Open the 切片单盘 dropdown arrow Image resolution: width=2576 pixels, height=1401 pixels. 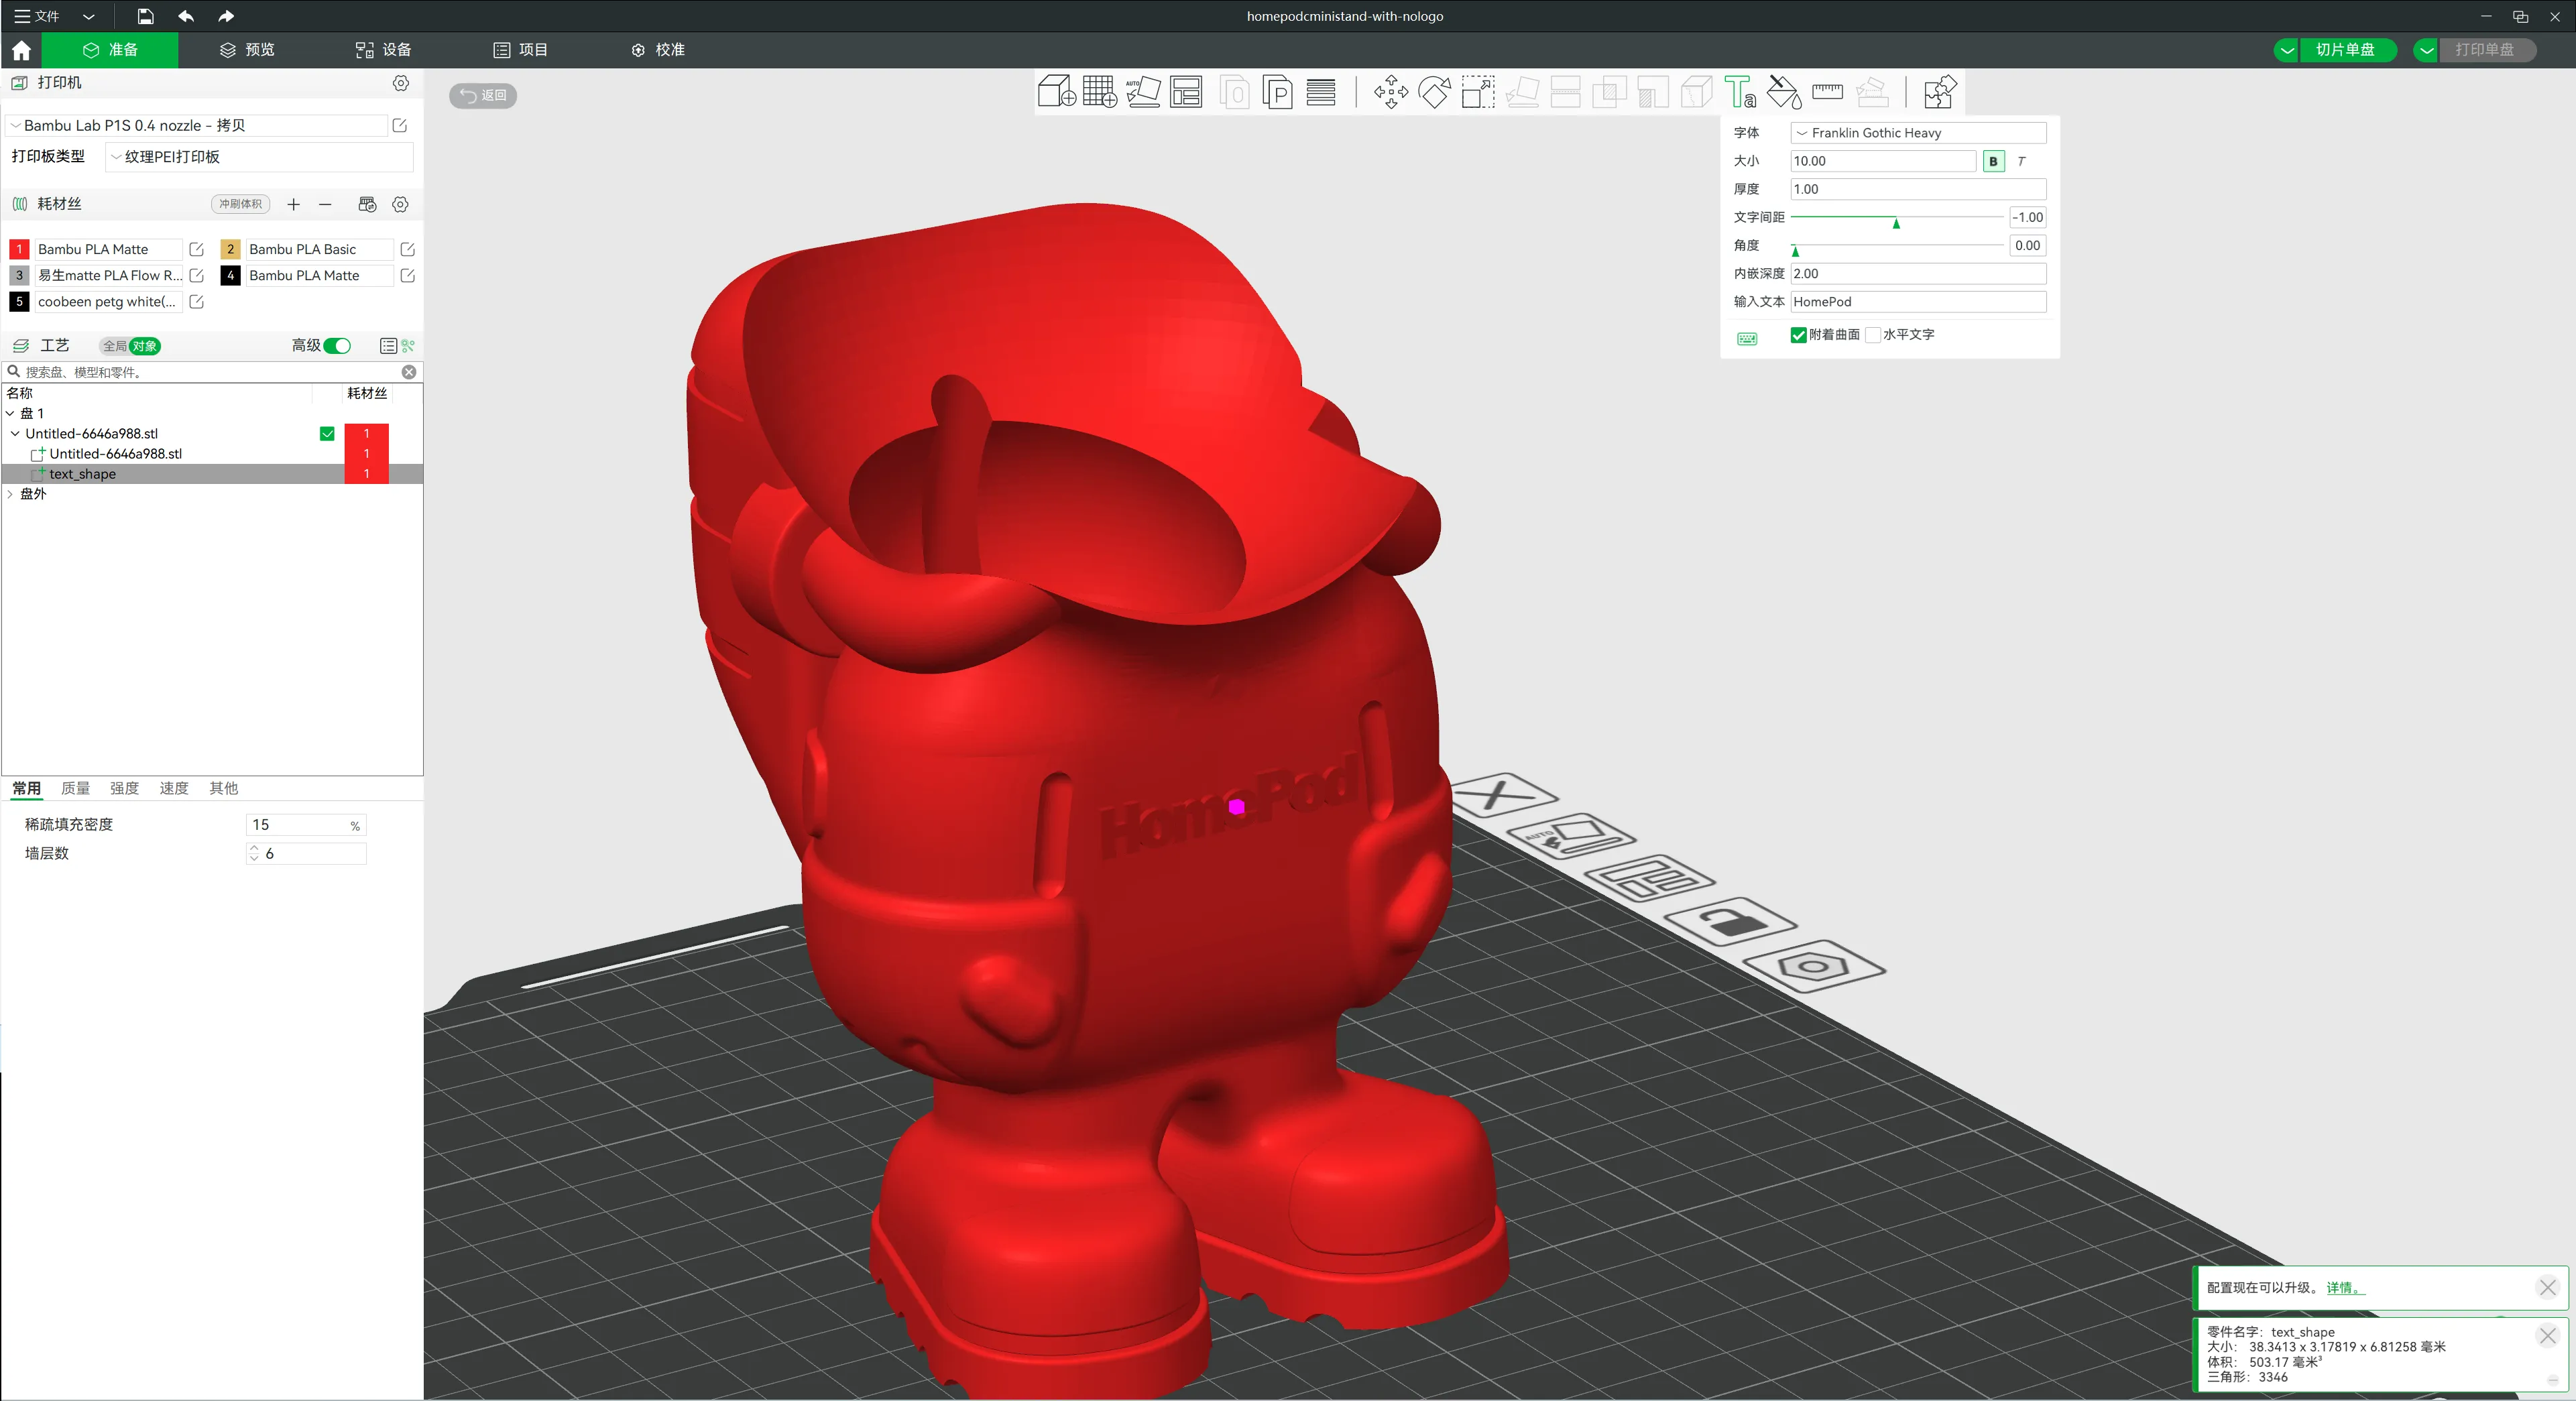(2287, 50)
